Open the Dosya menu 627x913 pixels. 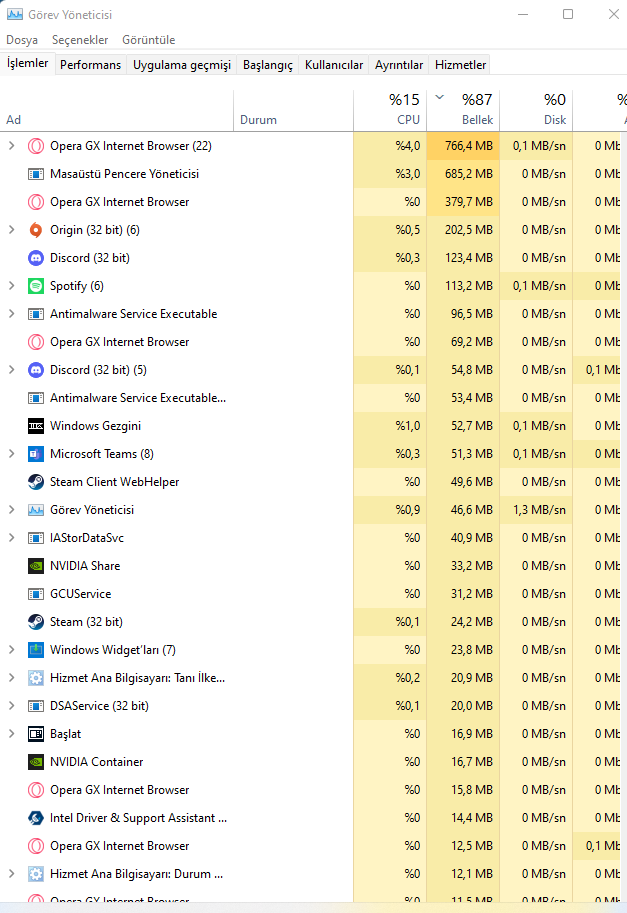coord(22,40)
